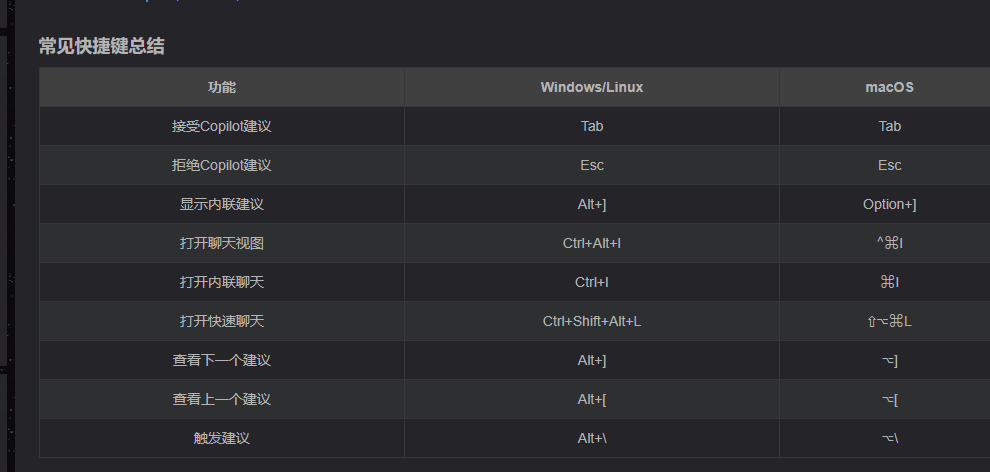
Task: Click the Option+] macOS shortcut cell
Action: [x=889, y=204]
